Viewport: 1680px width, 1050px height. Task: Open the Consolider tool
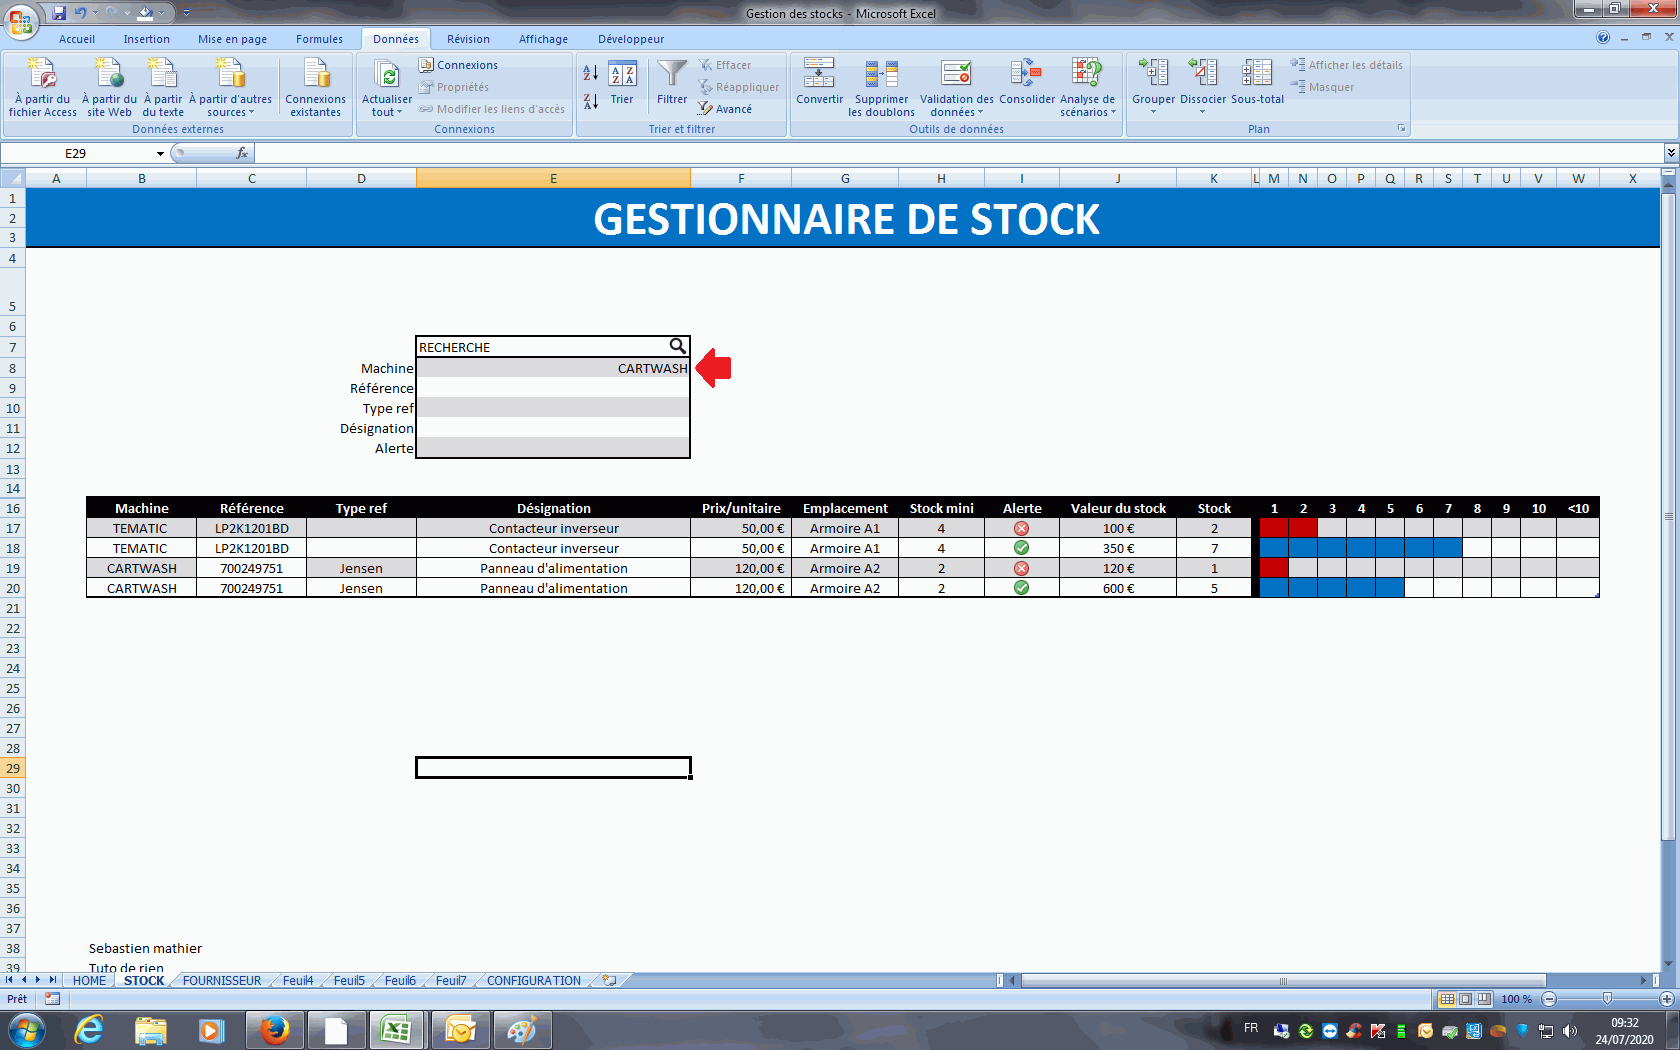coord(1027,83)
